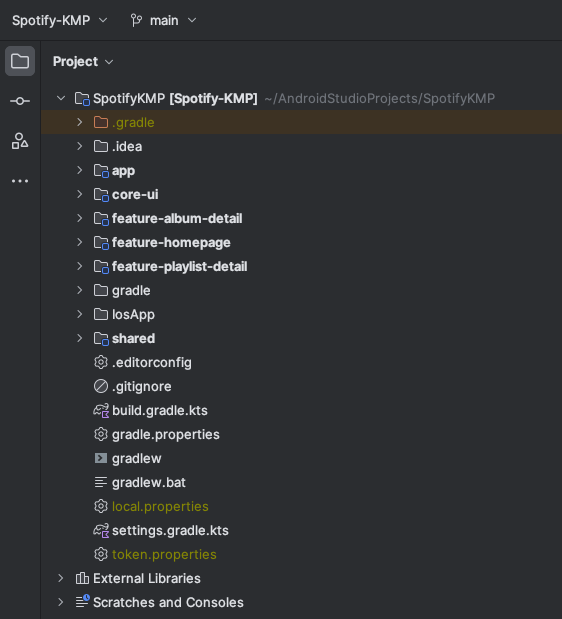Click the gradlew.bat text file icon
562x619 pixels.
[x=101, y=482]
